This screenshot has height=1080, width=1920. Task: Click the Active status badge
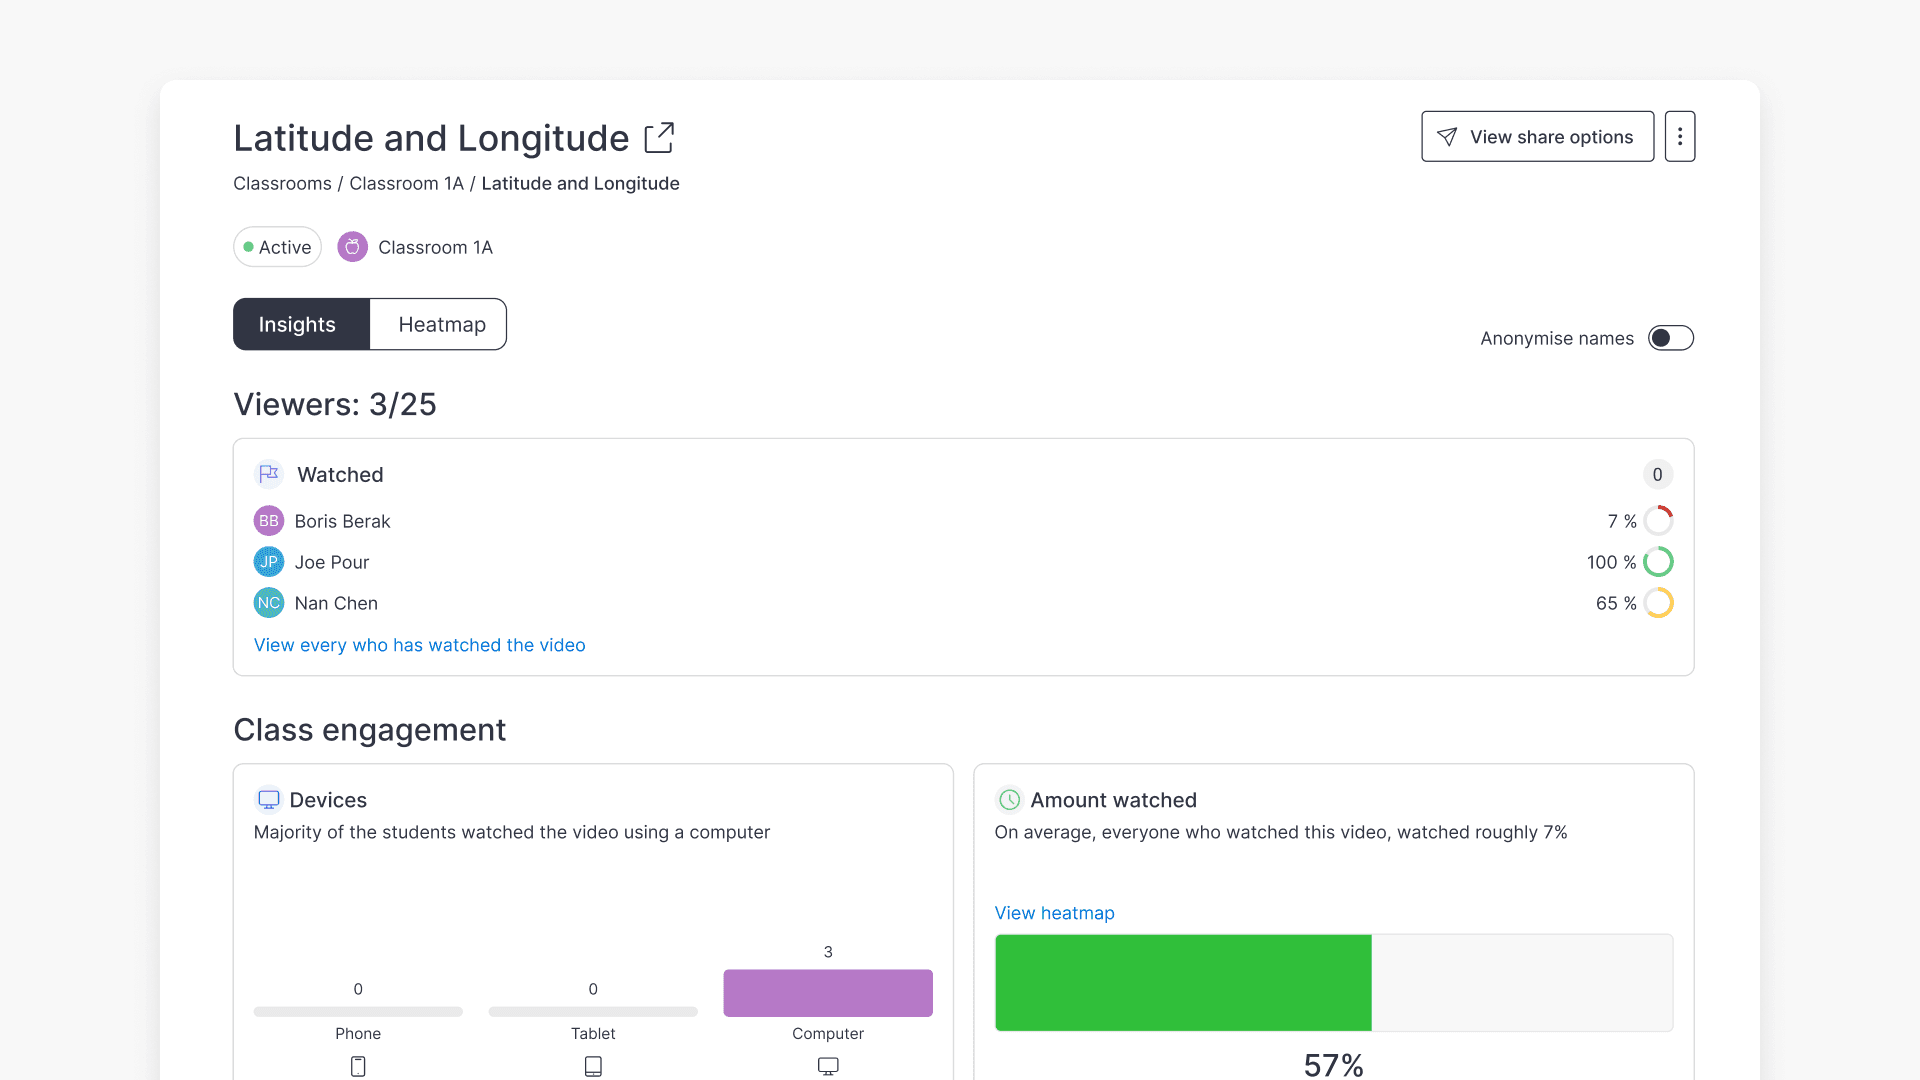[x=277, y=247]
